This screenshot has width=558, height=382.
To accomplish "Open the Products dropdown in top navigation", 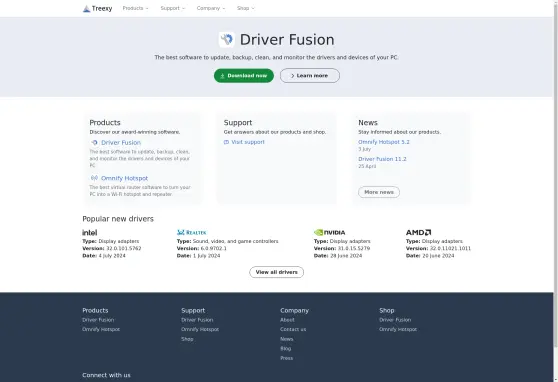I will (x=136, y=8).
